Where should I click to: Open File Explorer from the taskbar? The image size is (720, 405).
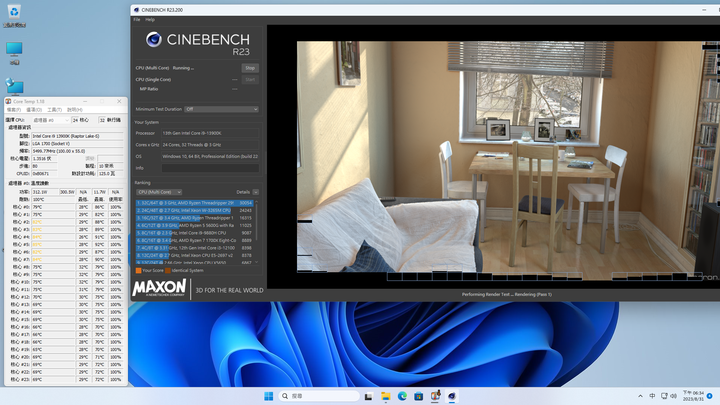click(x=386, y=396)
